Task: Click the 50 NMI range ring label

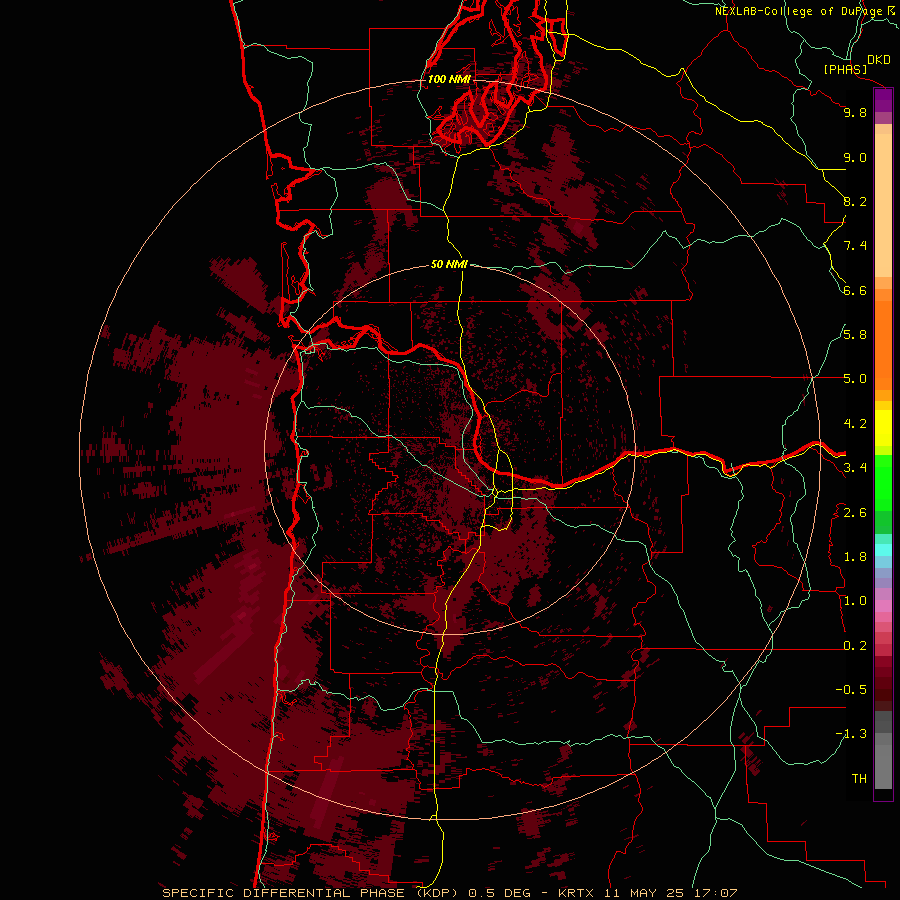Action: point(449,264)
